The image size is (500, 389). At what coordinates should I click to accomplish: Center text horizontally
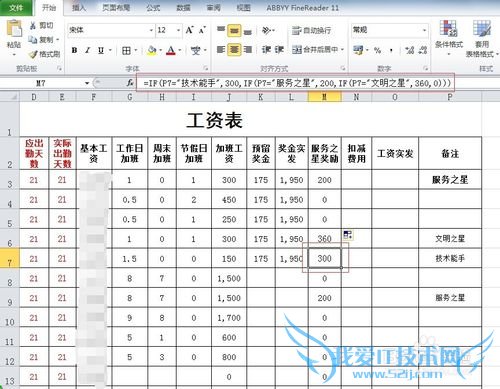pyautogui.click(x=234, y=50)
